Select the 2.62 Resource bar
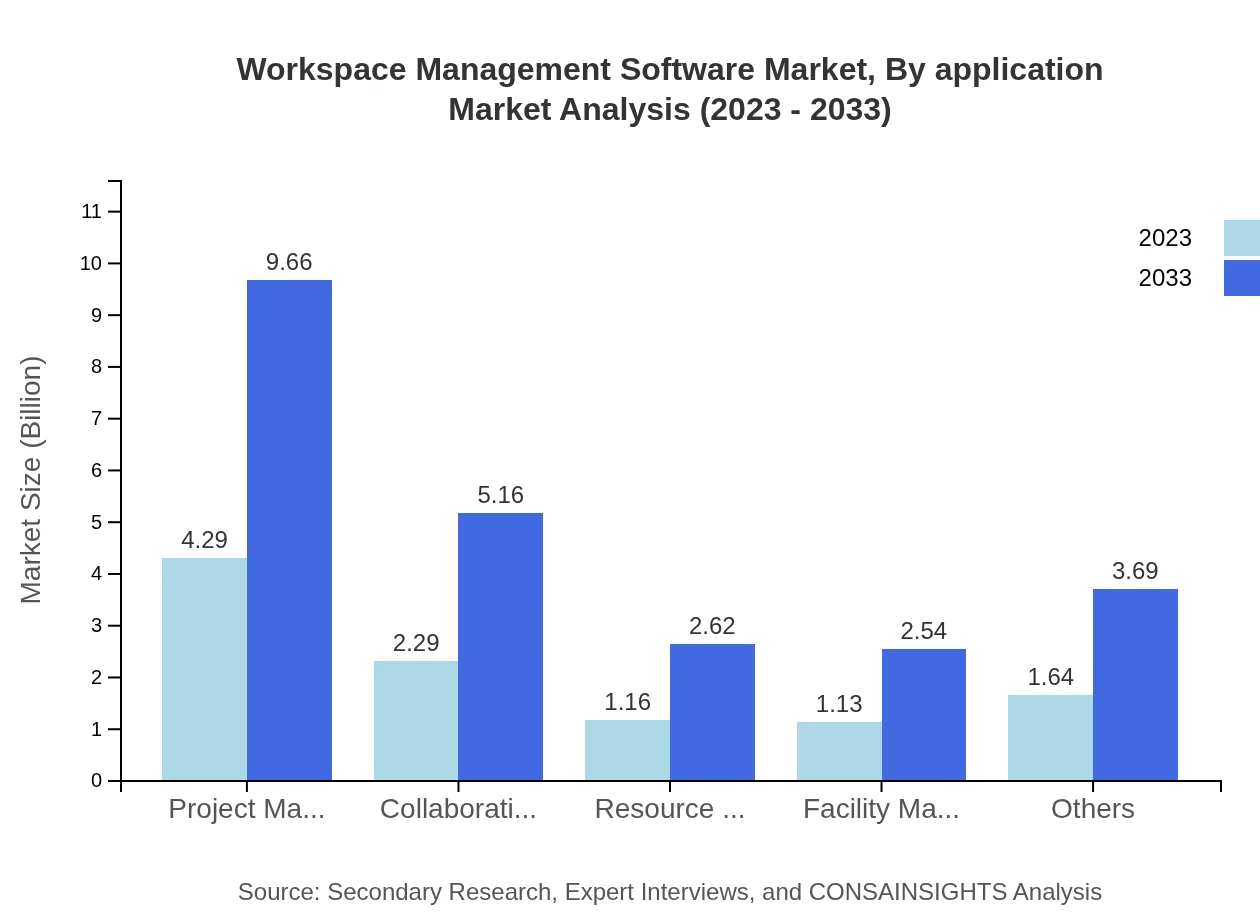This screenshot has height=920, width=1260. [x=712, y=710]
